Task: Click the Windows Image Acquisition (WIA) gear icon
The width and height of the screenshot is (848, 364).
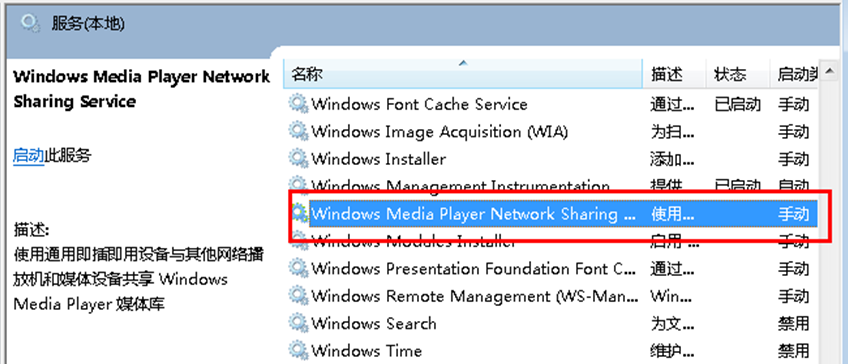Action: (x=299, y=131)
